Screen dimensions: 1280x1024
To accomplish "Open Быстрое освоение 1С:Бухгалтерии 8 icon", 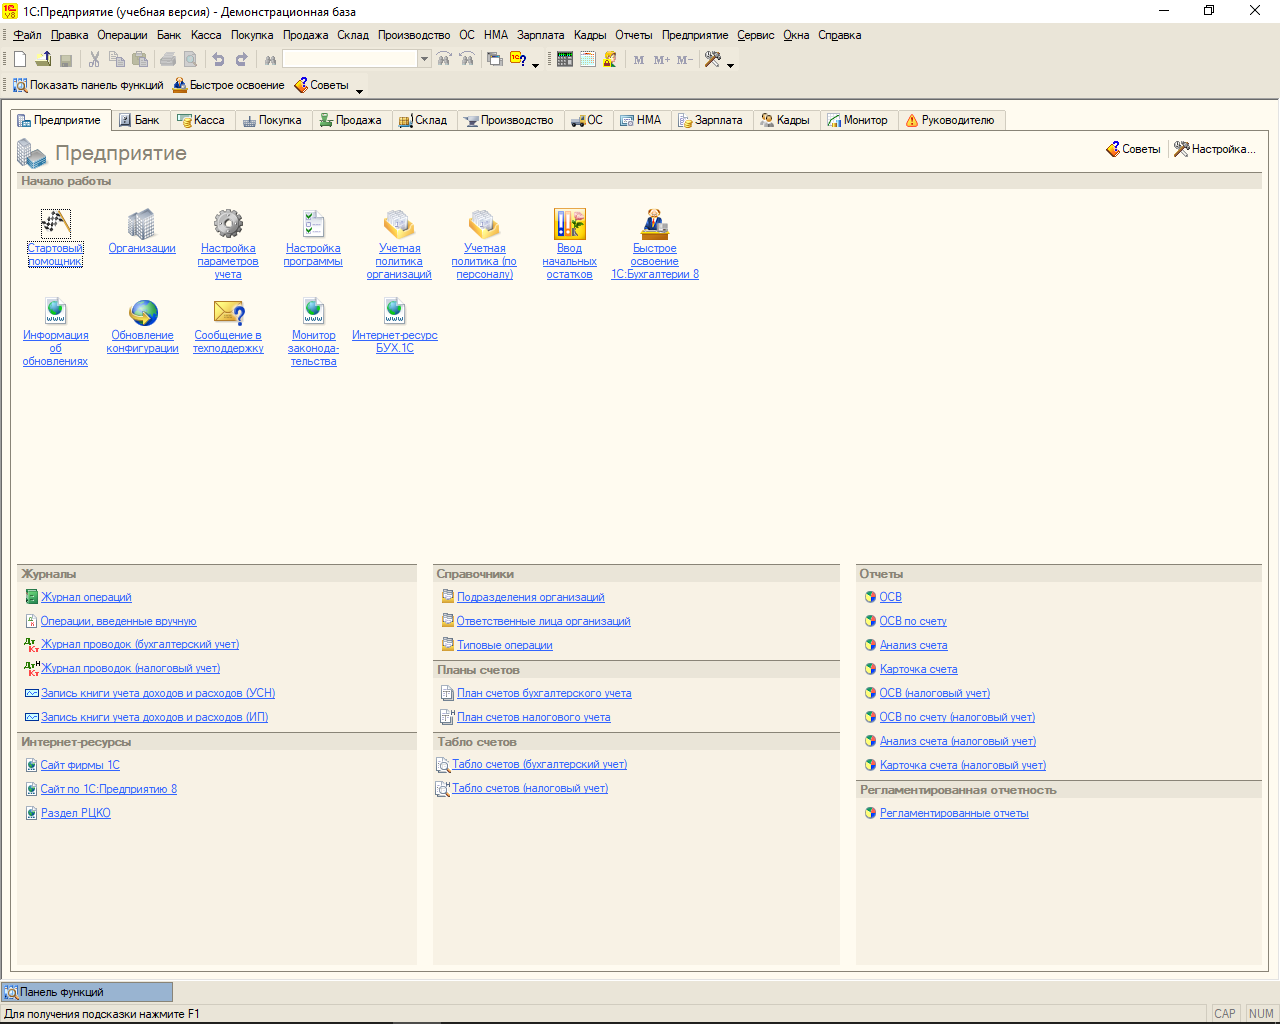I will pos(655,224).
